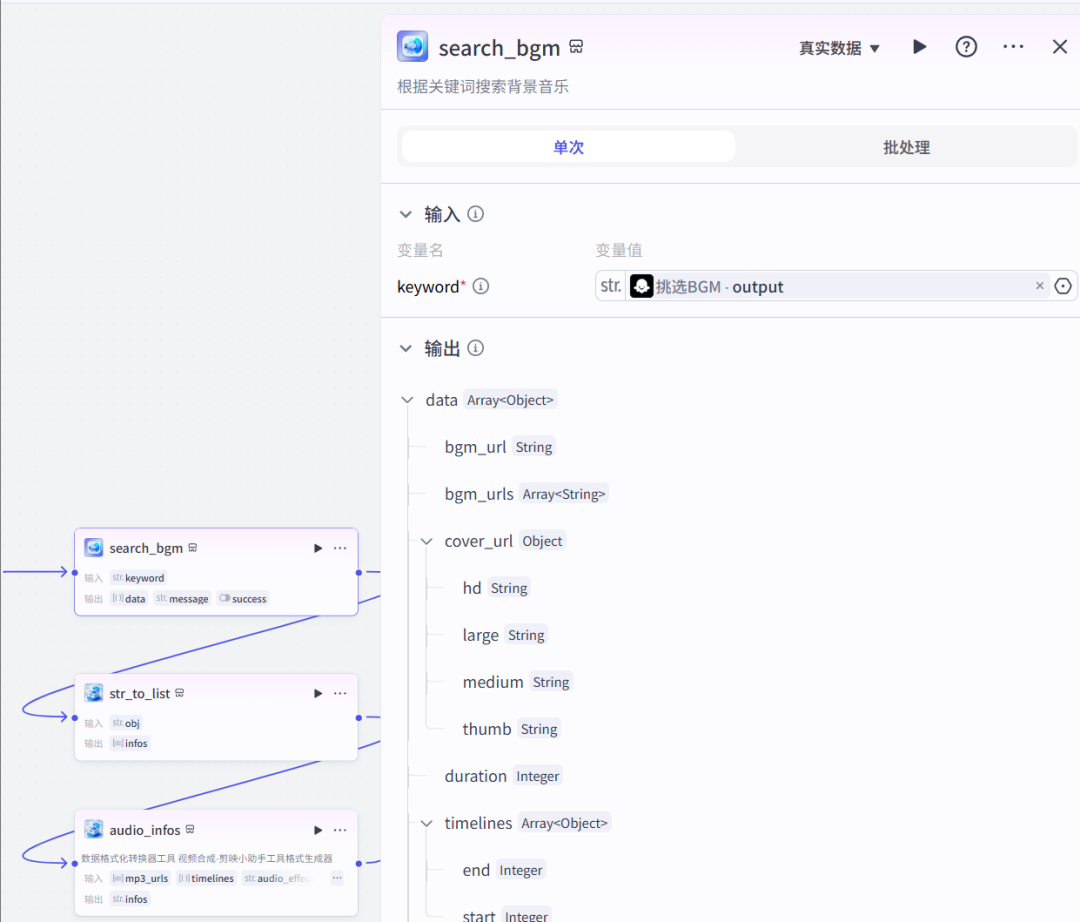
Task: Click audio_infos node's right output port
Action: click(359, 863)
